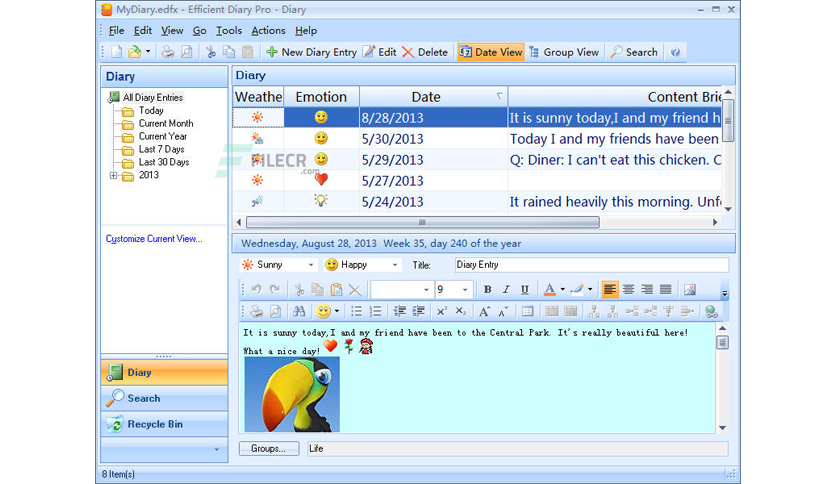836x484 pixels.
Task: Switch to Date View
Action: tap(491, 52)
